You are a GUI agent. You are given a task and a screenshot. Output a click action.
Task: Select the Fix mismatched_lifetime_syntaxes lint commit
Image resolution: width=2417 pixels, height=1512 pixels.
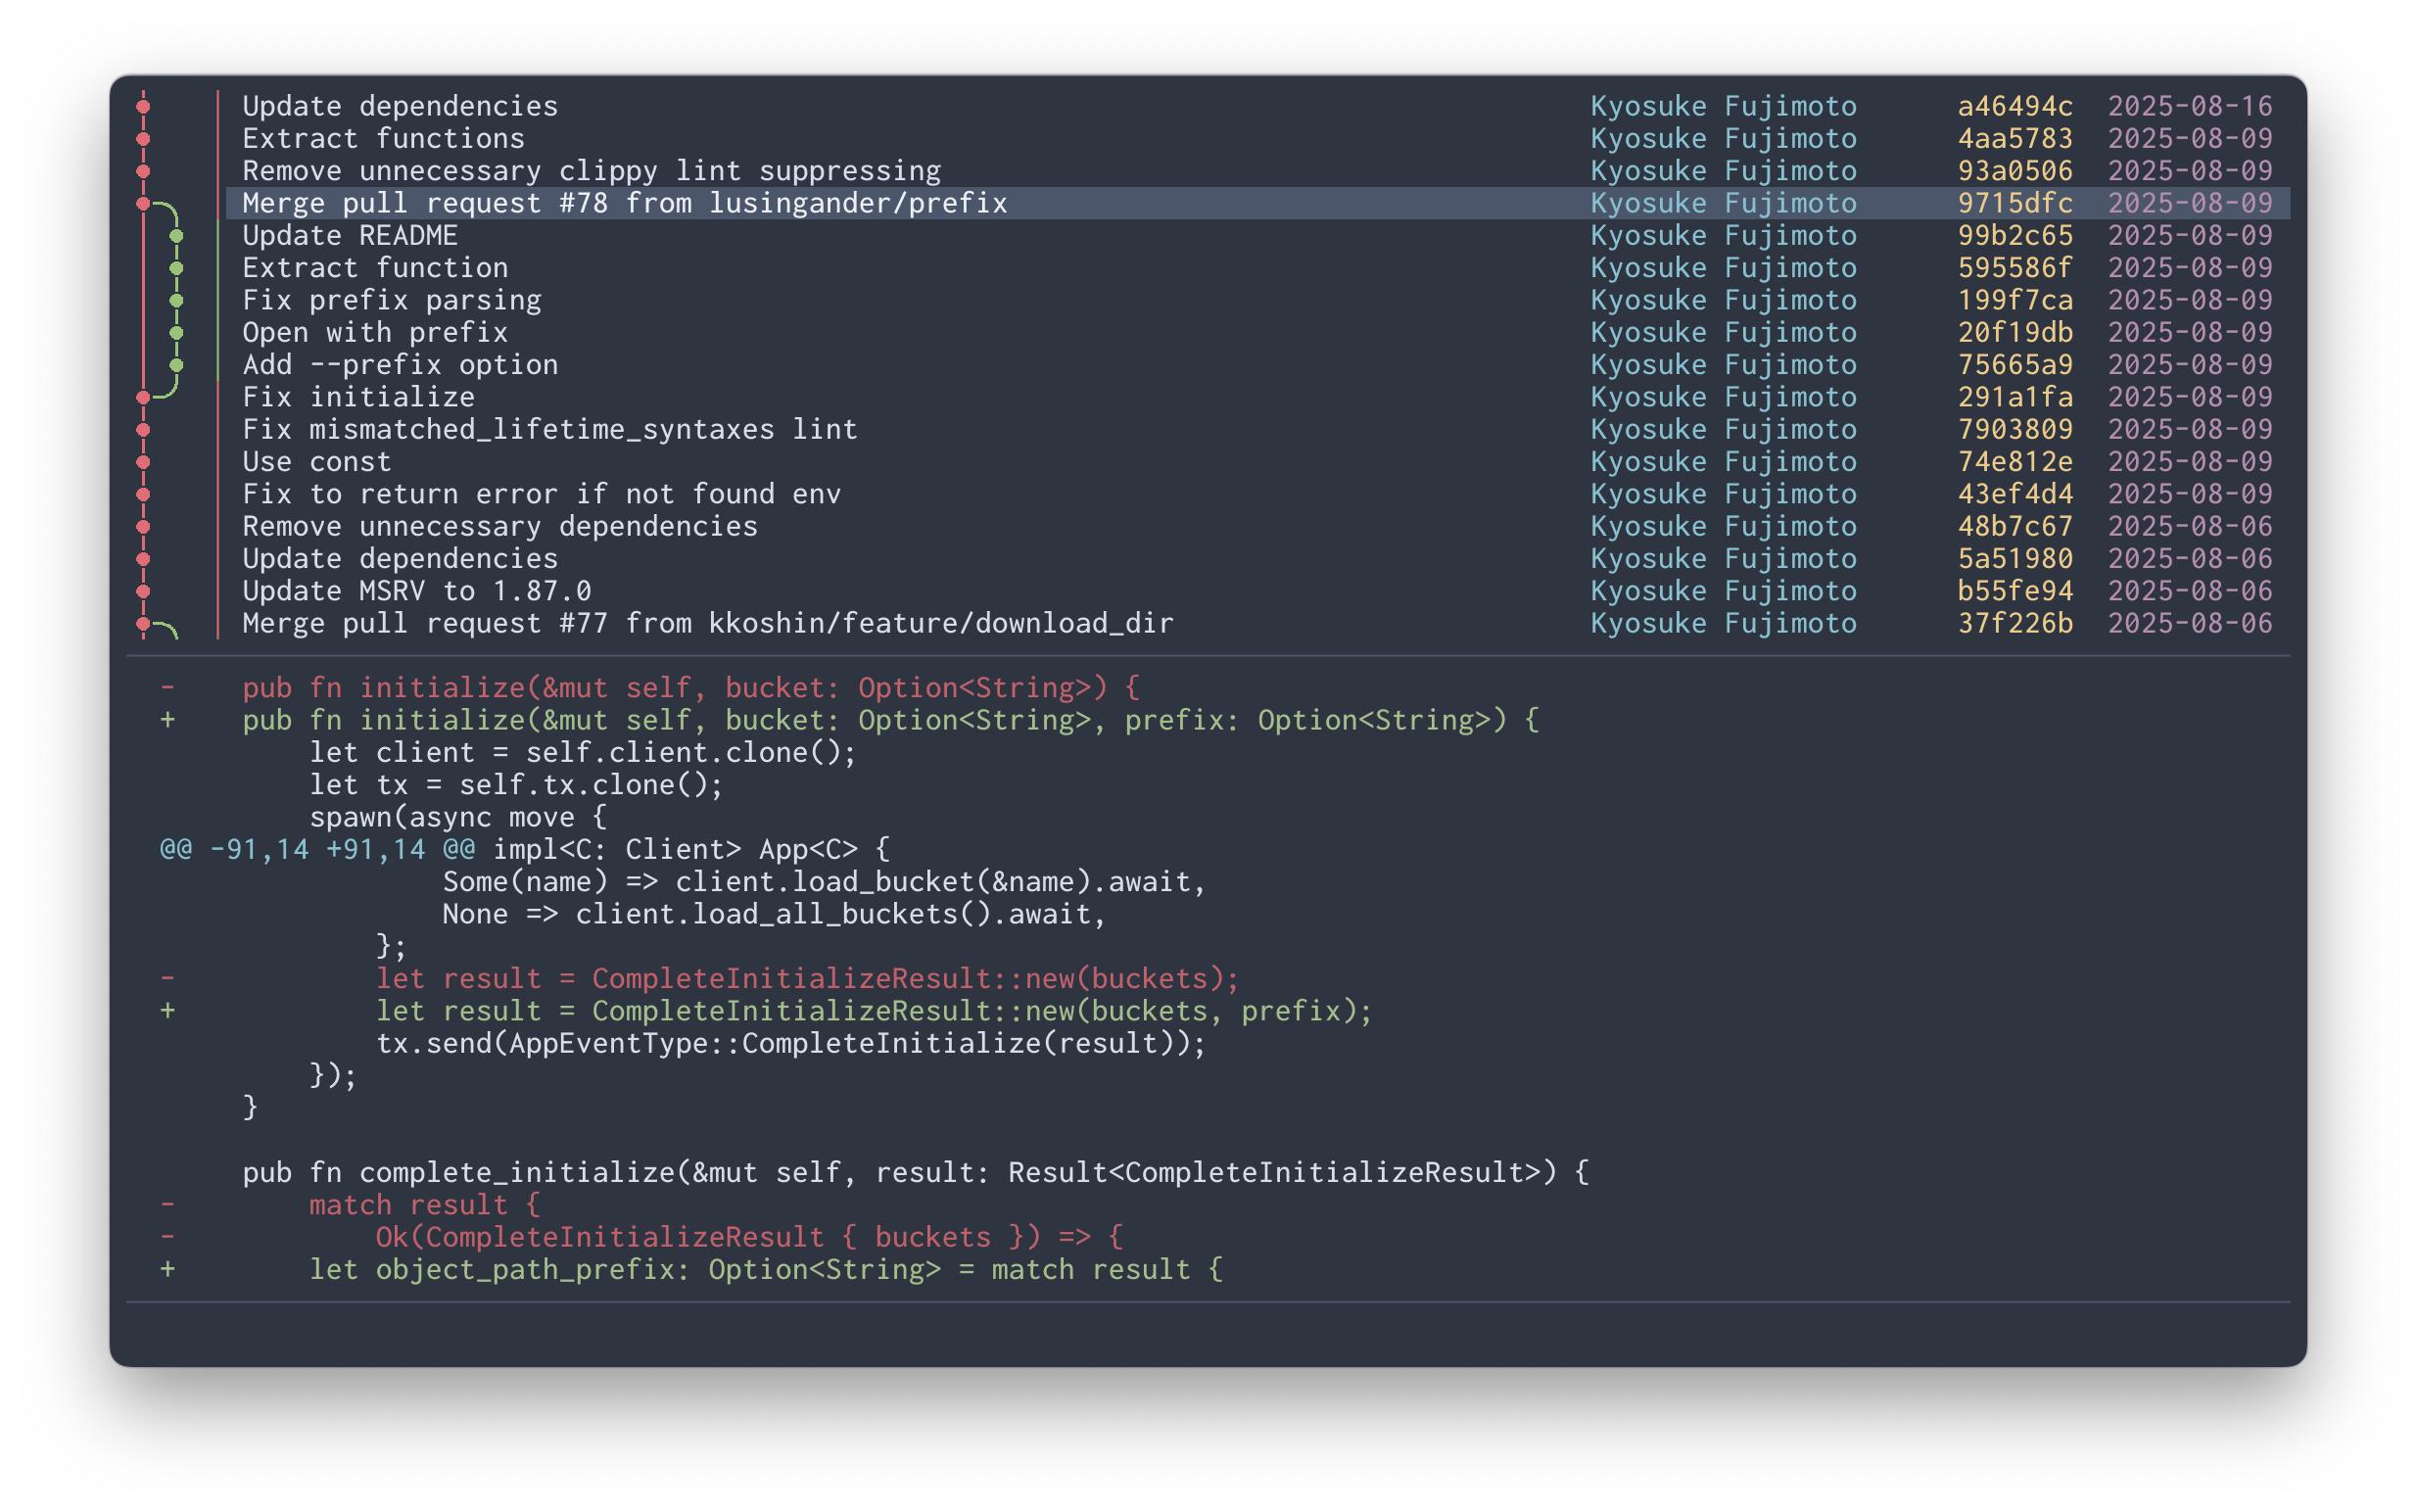pos(550,430)
